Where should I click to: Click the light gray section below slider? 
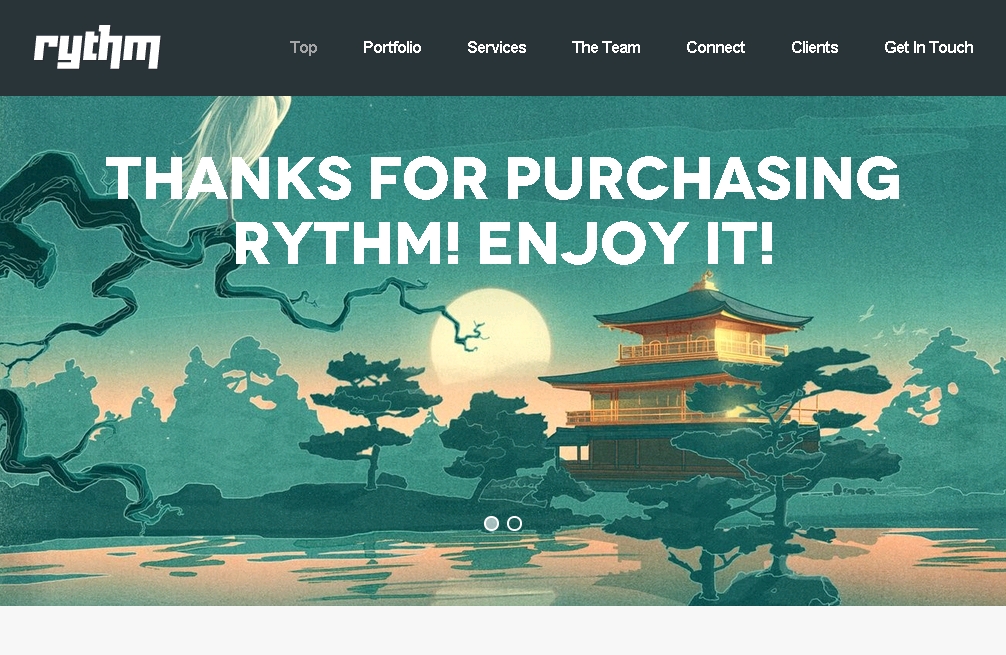503,631
